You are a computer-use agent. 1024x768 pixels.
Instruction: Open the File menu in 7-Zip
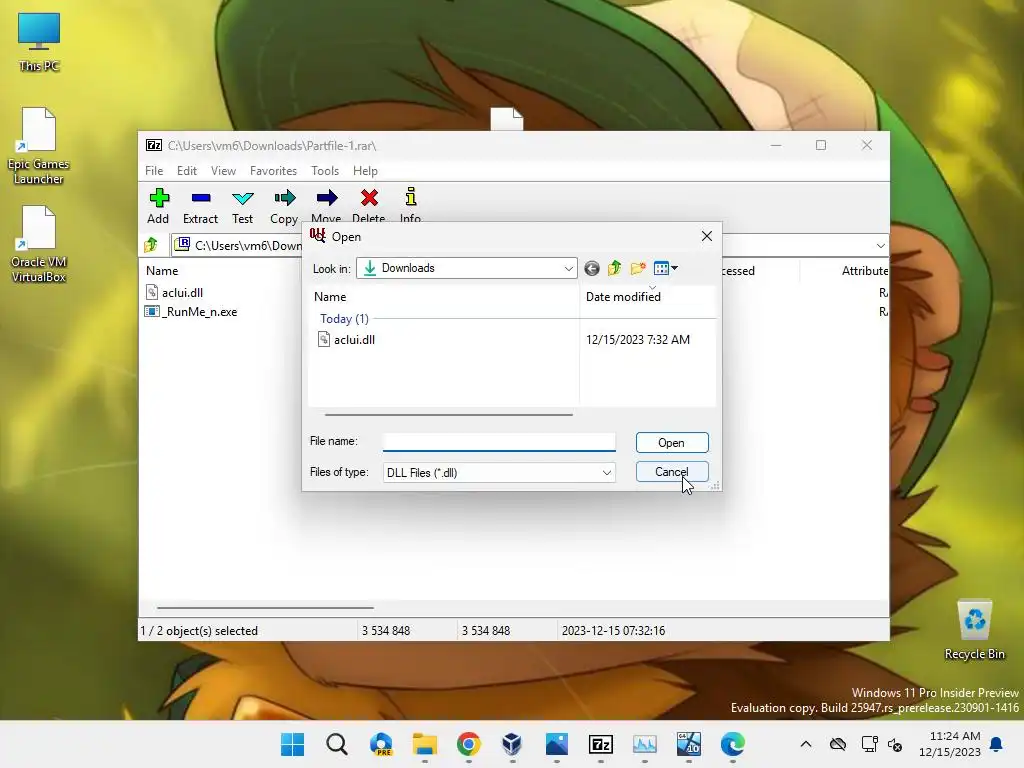[154, 170]
